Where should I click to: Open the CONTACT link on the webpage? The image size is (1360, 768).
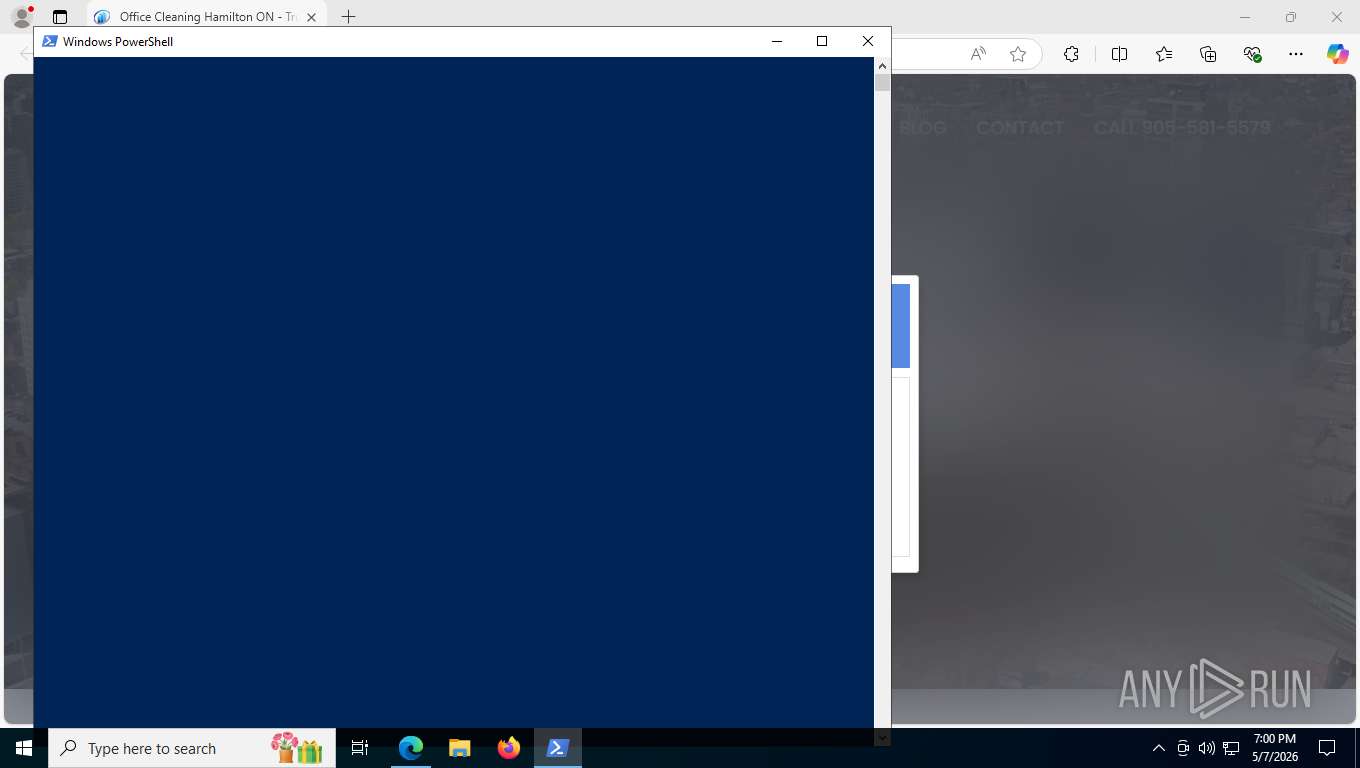1020,128
